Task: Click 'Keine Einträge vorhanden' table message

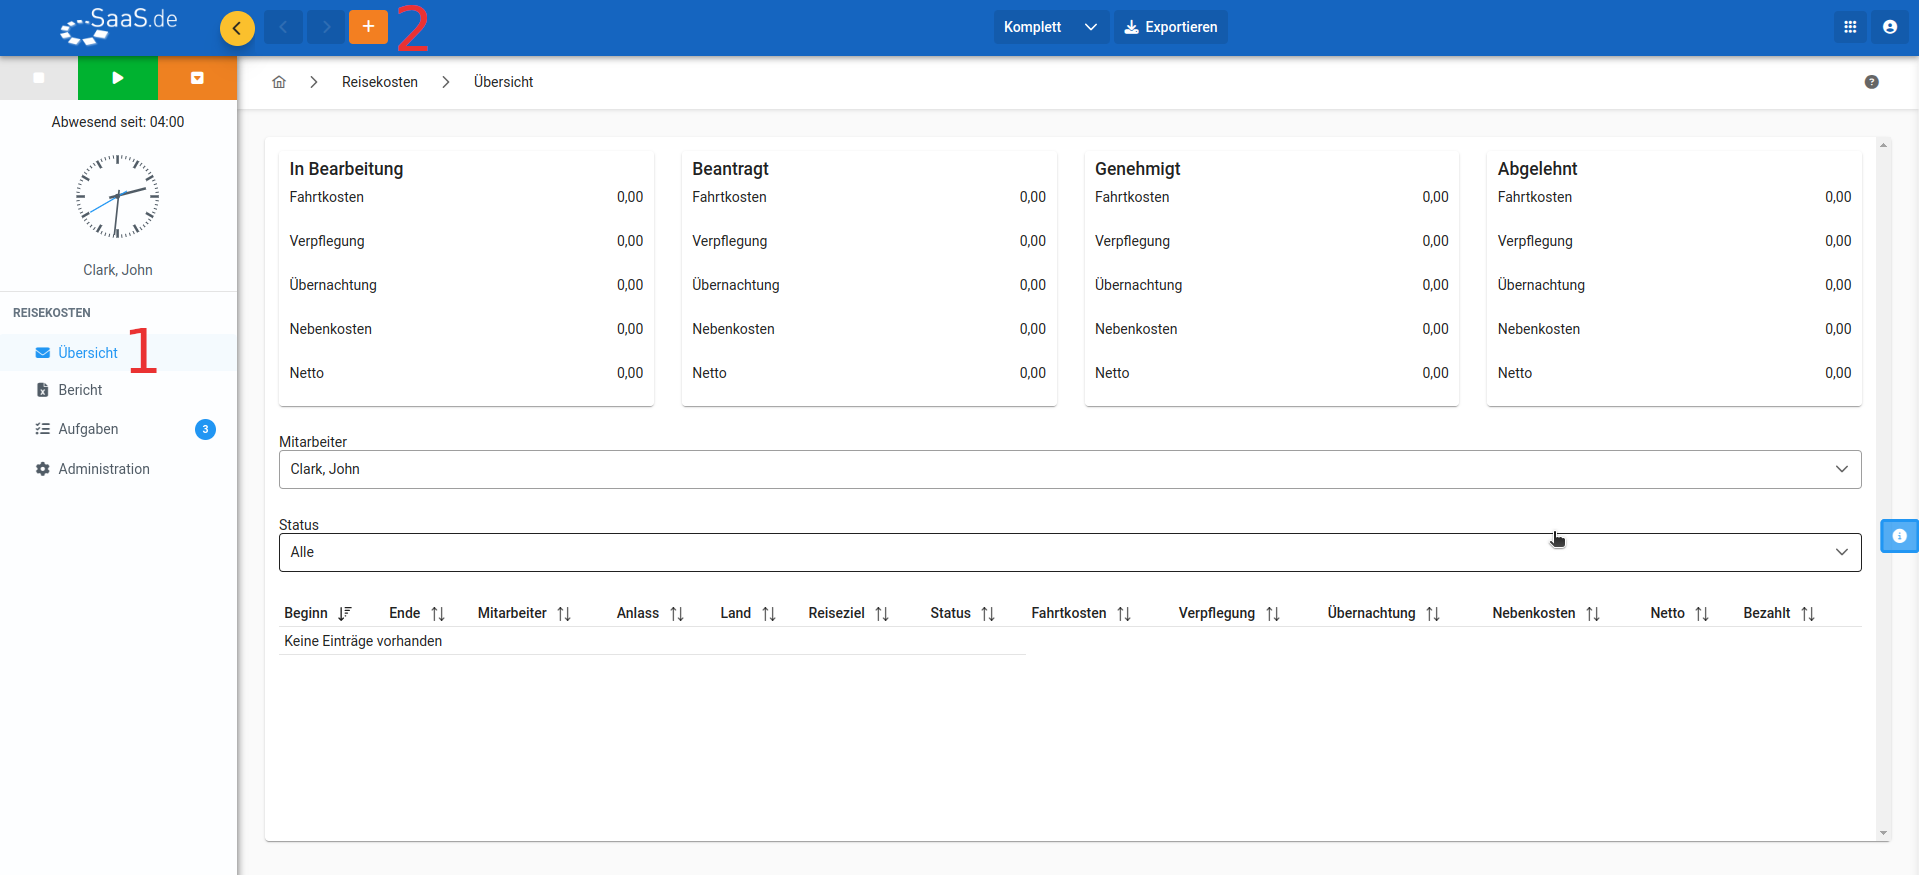Action: pos(363,641)
